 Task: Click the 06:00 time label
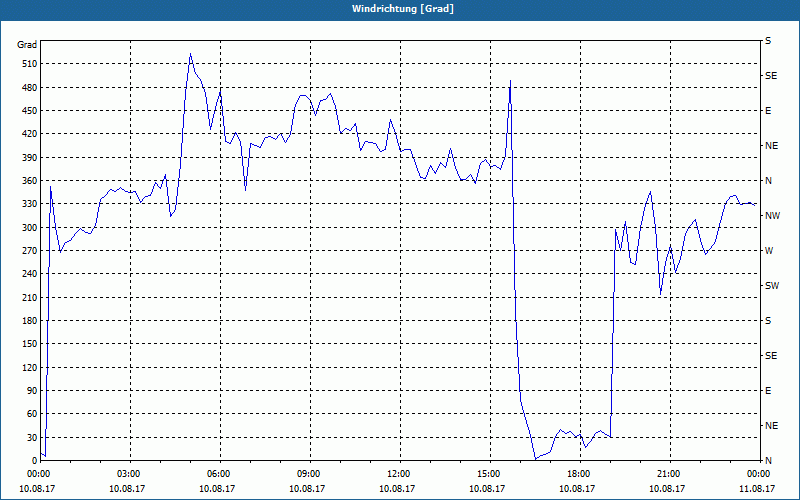(x=220, y=474)
